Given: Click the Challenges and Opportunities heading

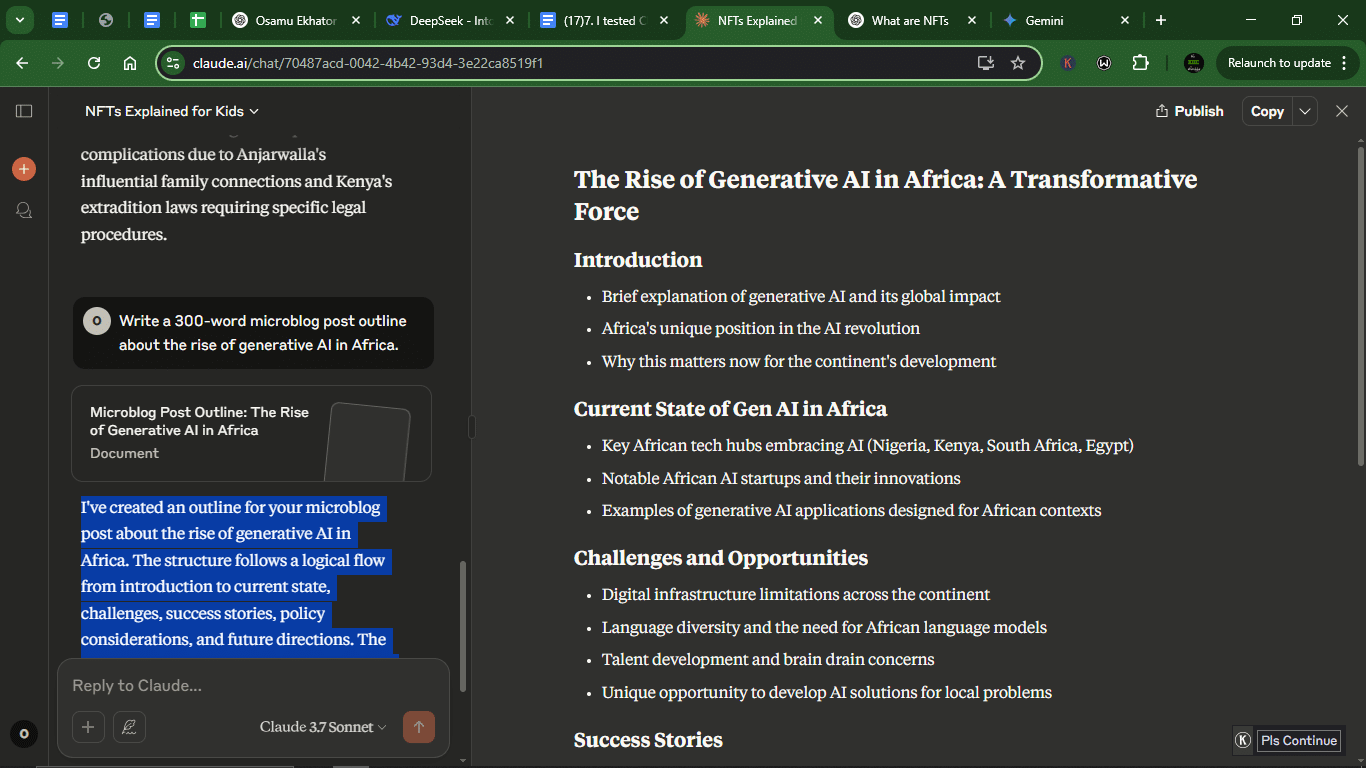Looking at the screenshot, I should pyautogui.click(x=721, y=558).
